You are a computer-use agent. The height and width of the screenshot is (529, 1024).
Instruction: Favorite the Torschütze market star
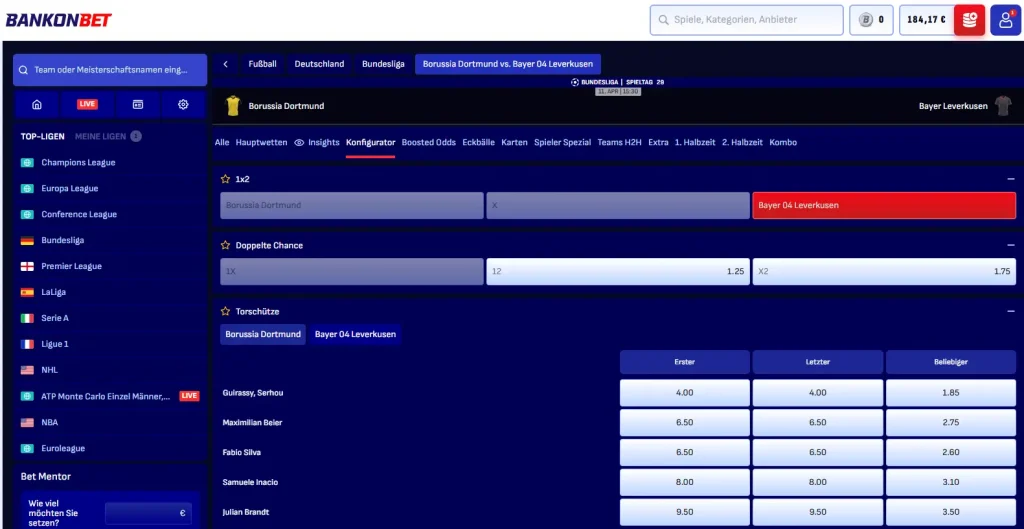pos(225,312)
